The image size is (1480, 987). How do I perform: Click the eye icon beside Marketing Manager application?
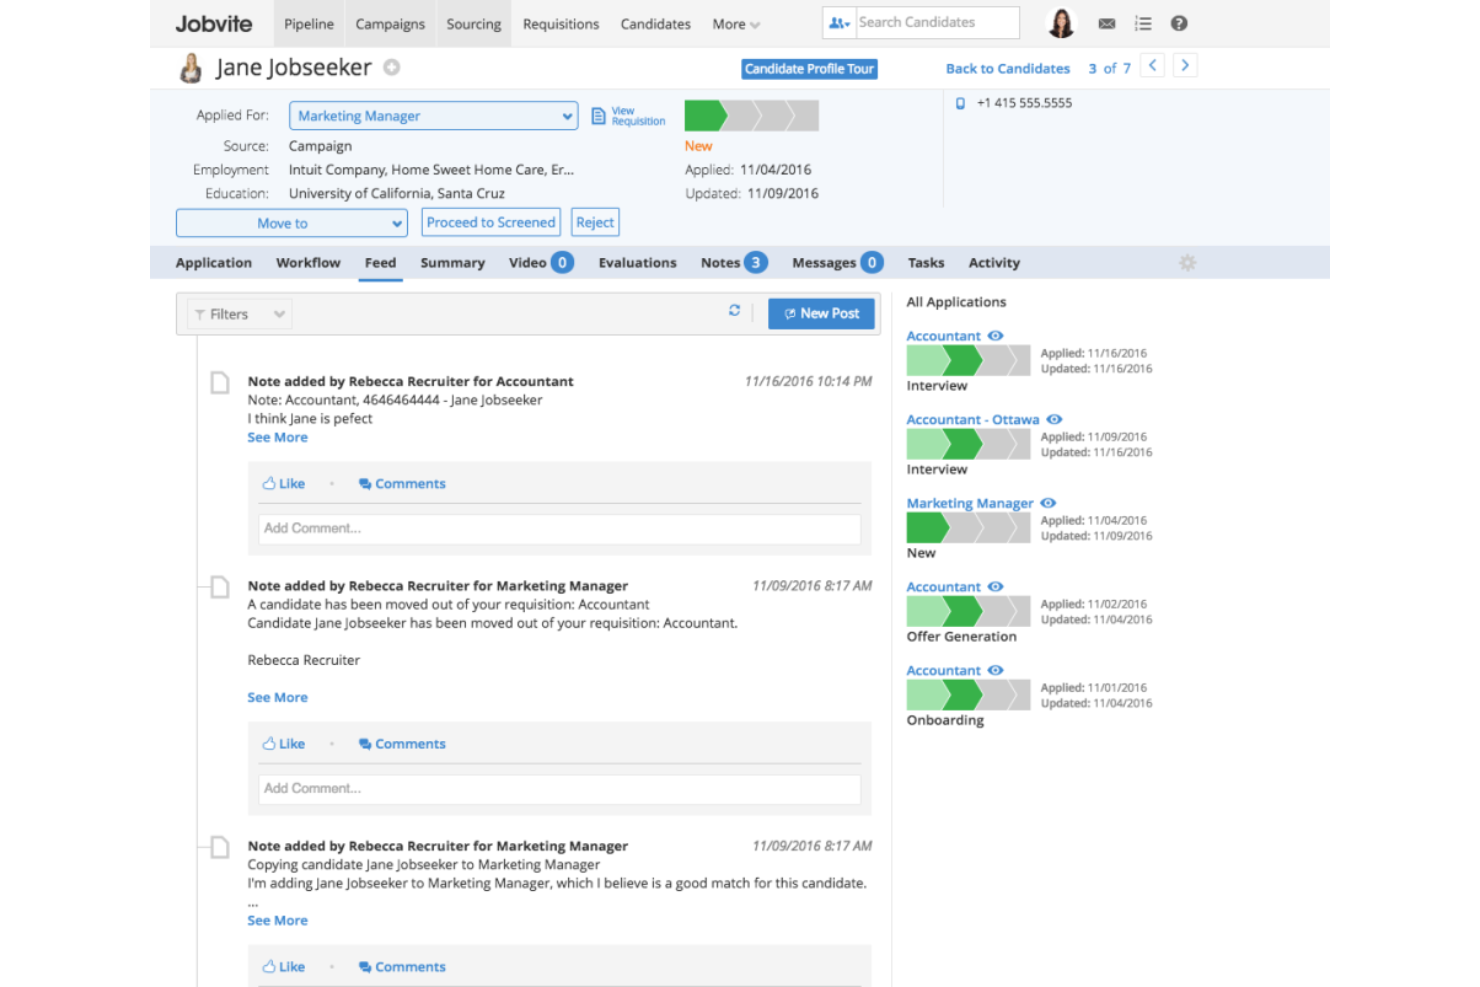pos(1048,503)
